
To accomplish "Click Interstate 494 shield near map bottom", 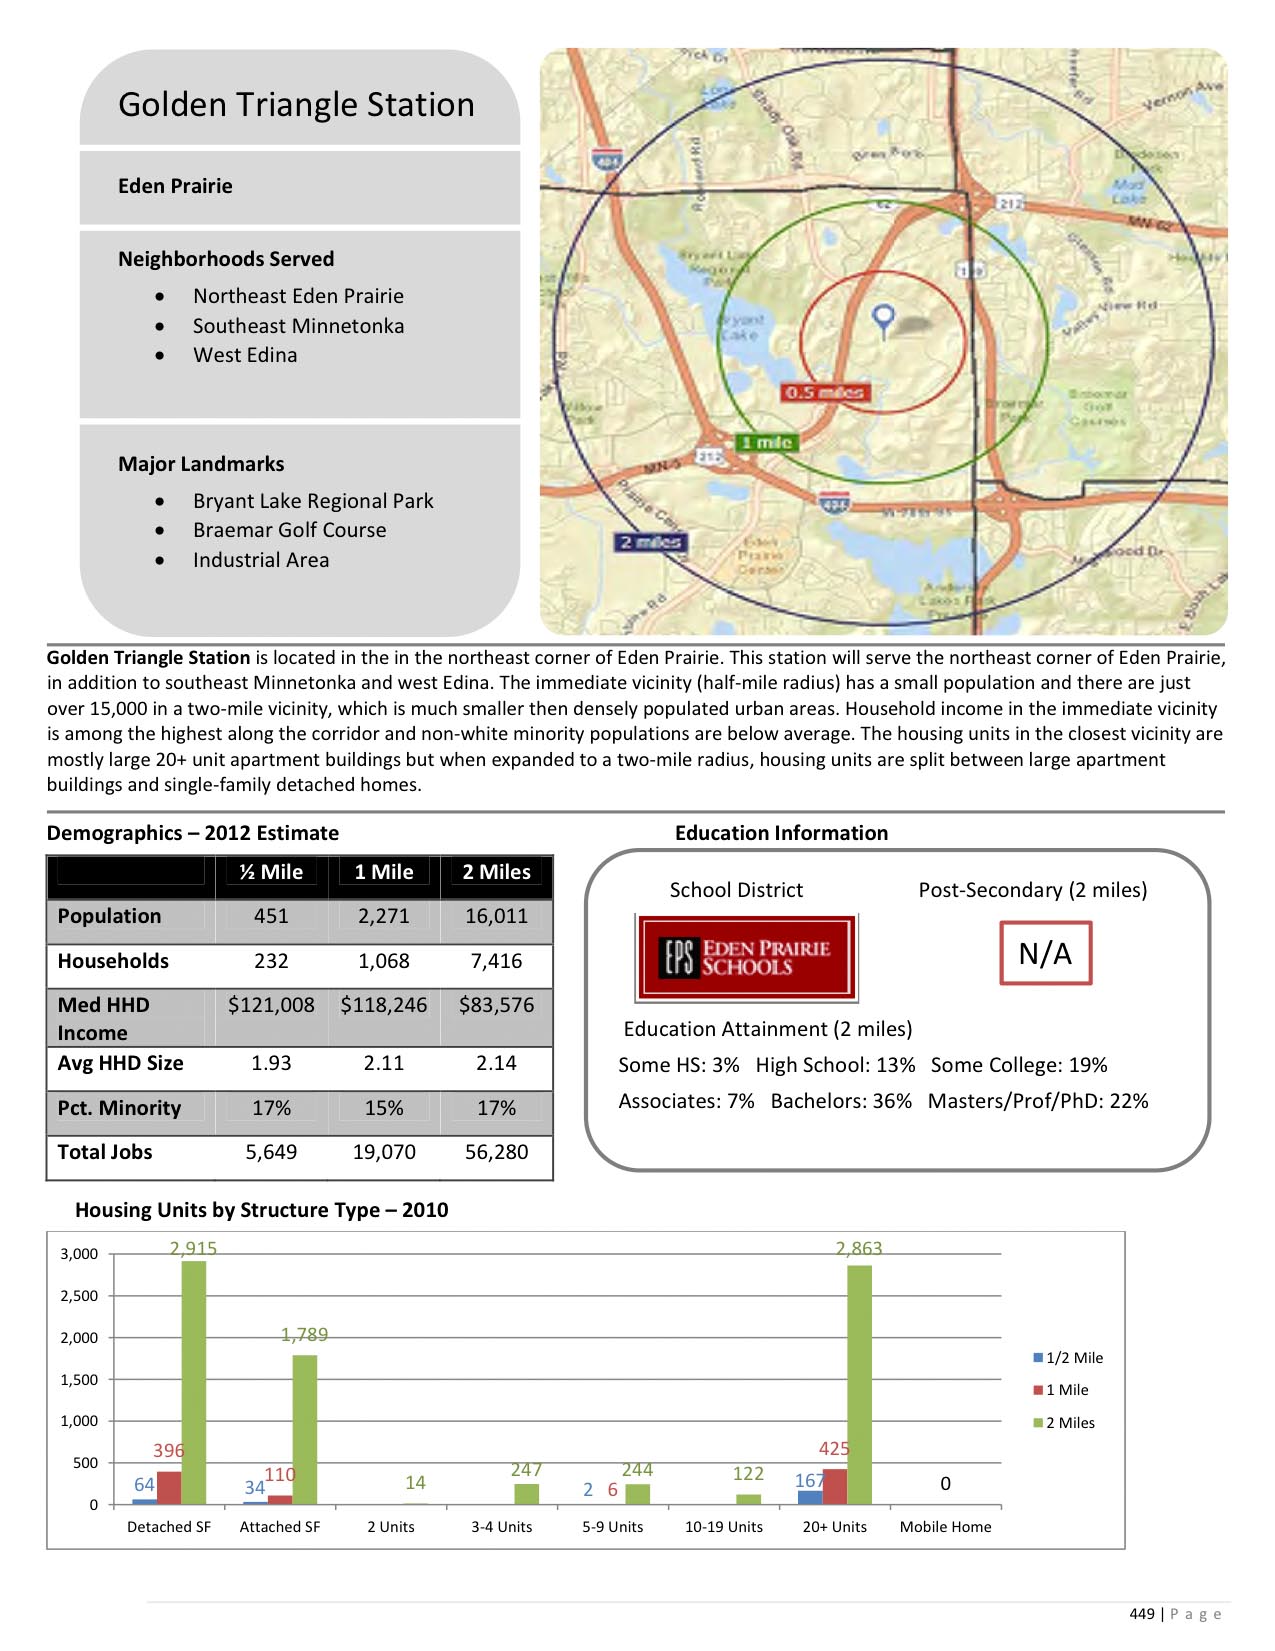I will click(x=834, y=502).
